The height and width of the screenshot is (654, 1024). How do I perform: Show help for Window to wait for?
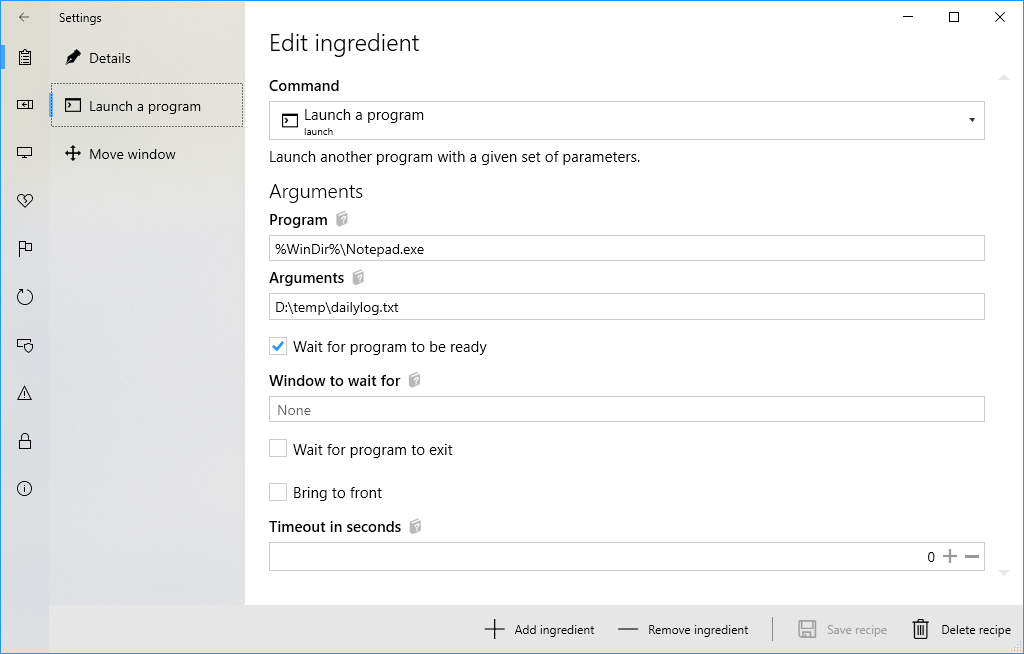(x=415, y=380)
